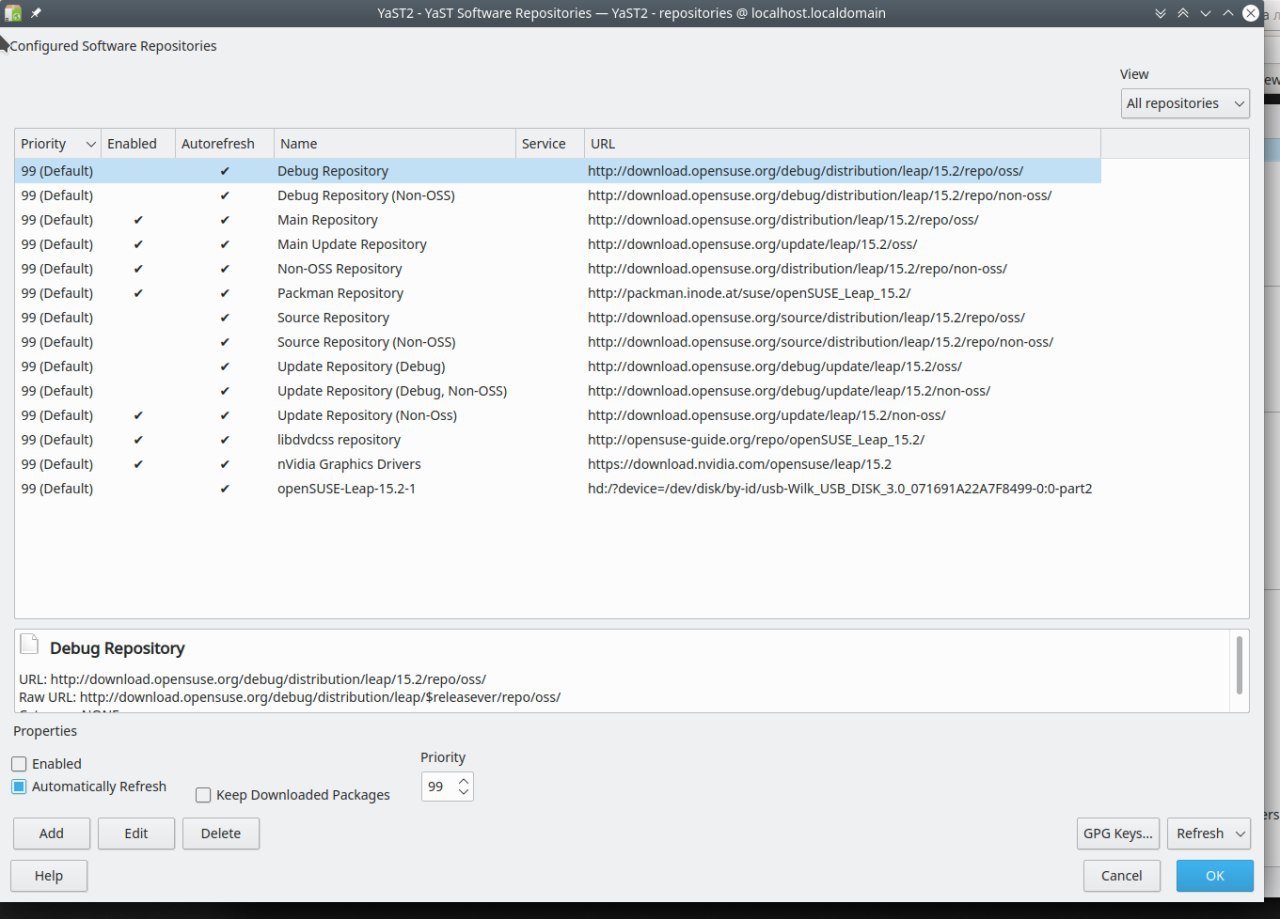Select the Source Repository (Non-OSS) row
This screenshot has width=1280, height=919.
click(x=558, y=342)
